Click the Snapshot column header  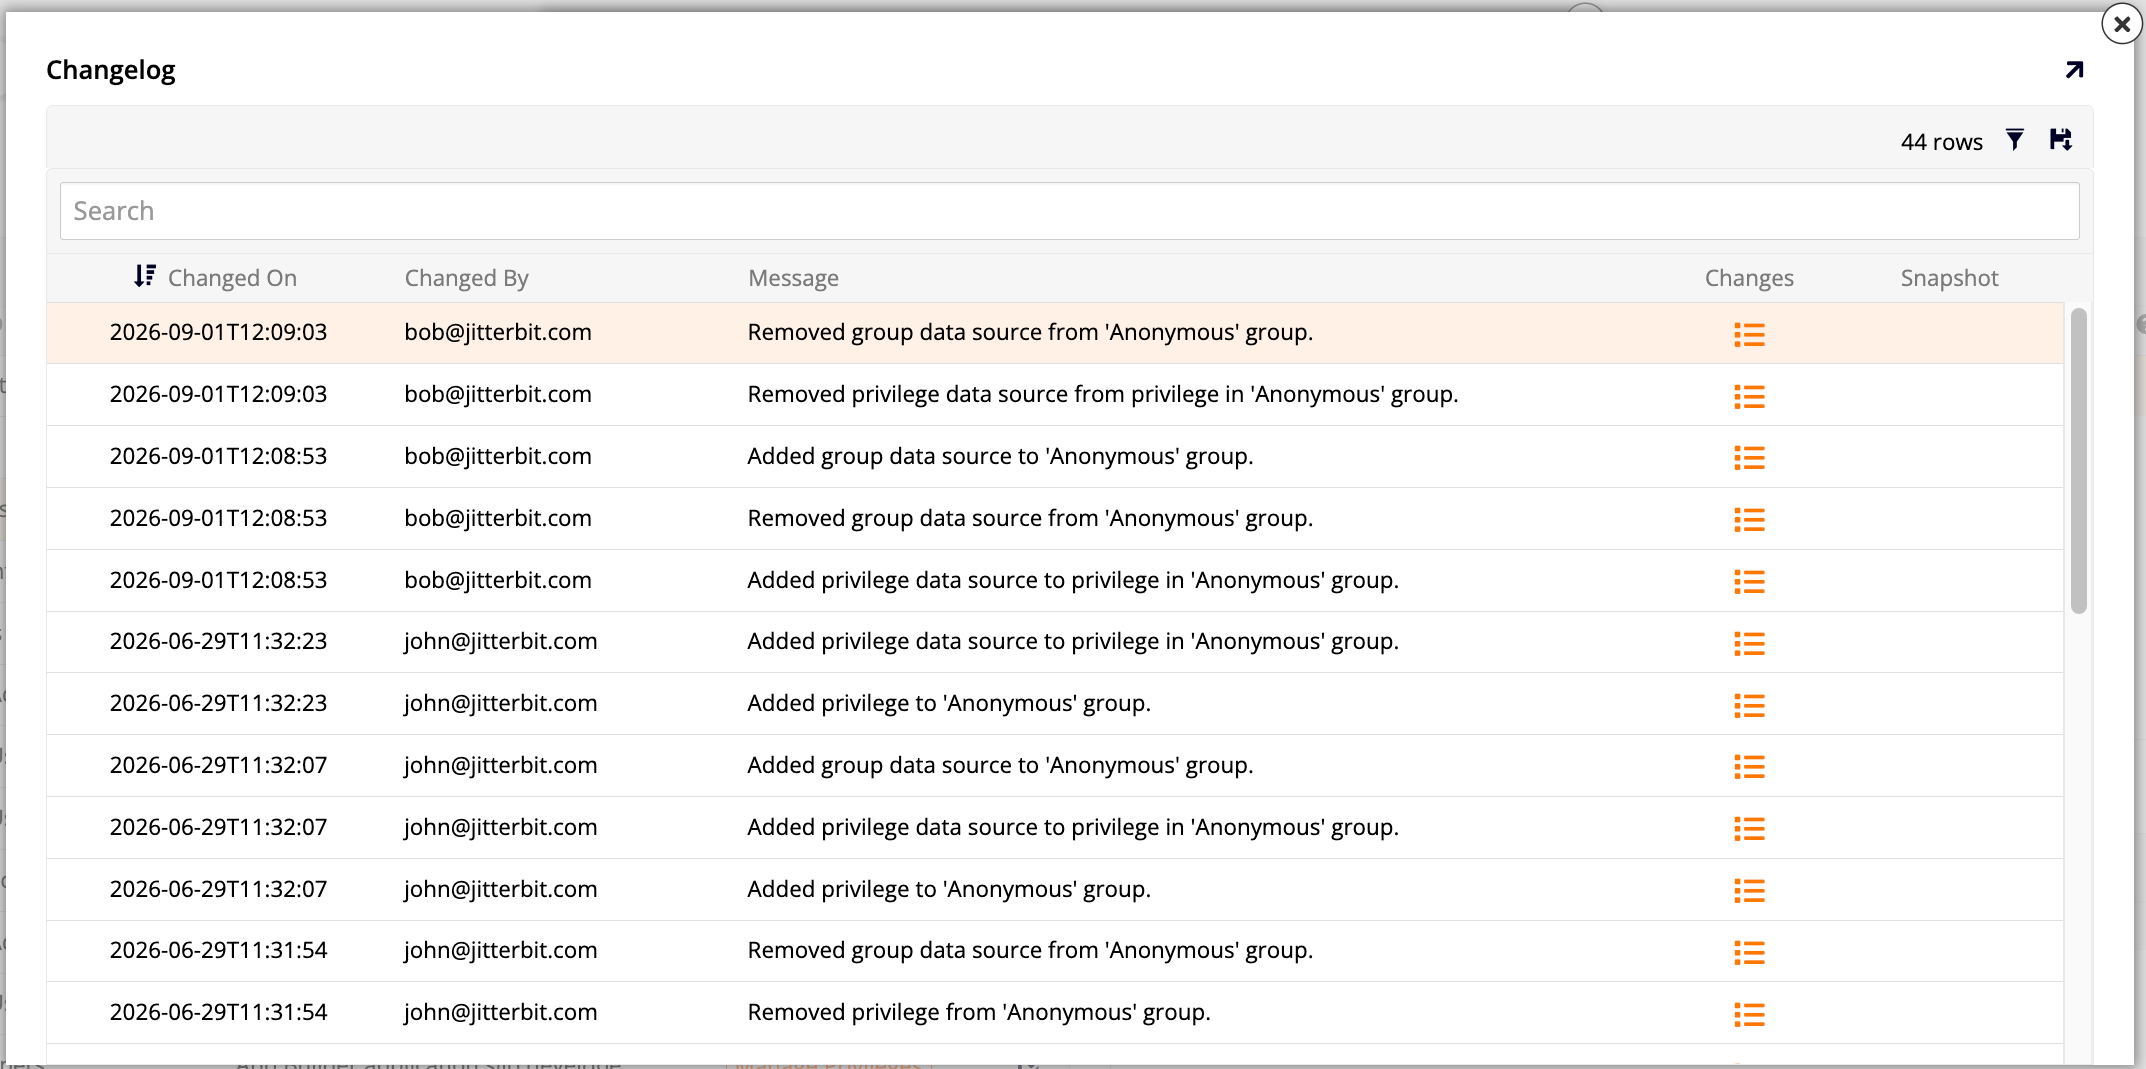(1949, 278)
